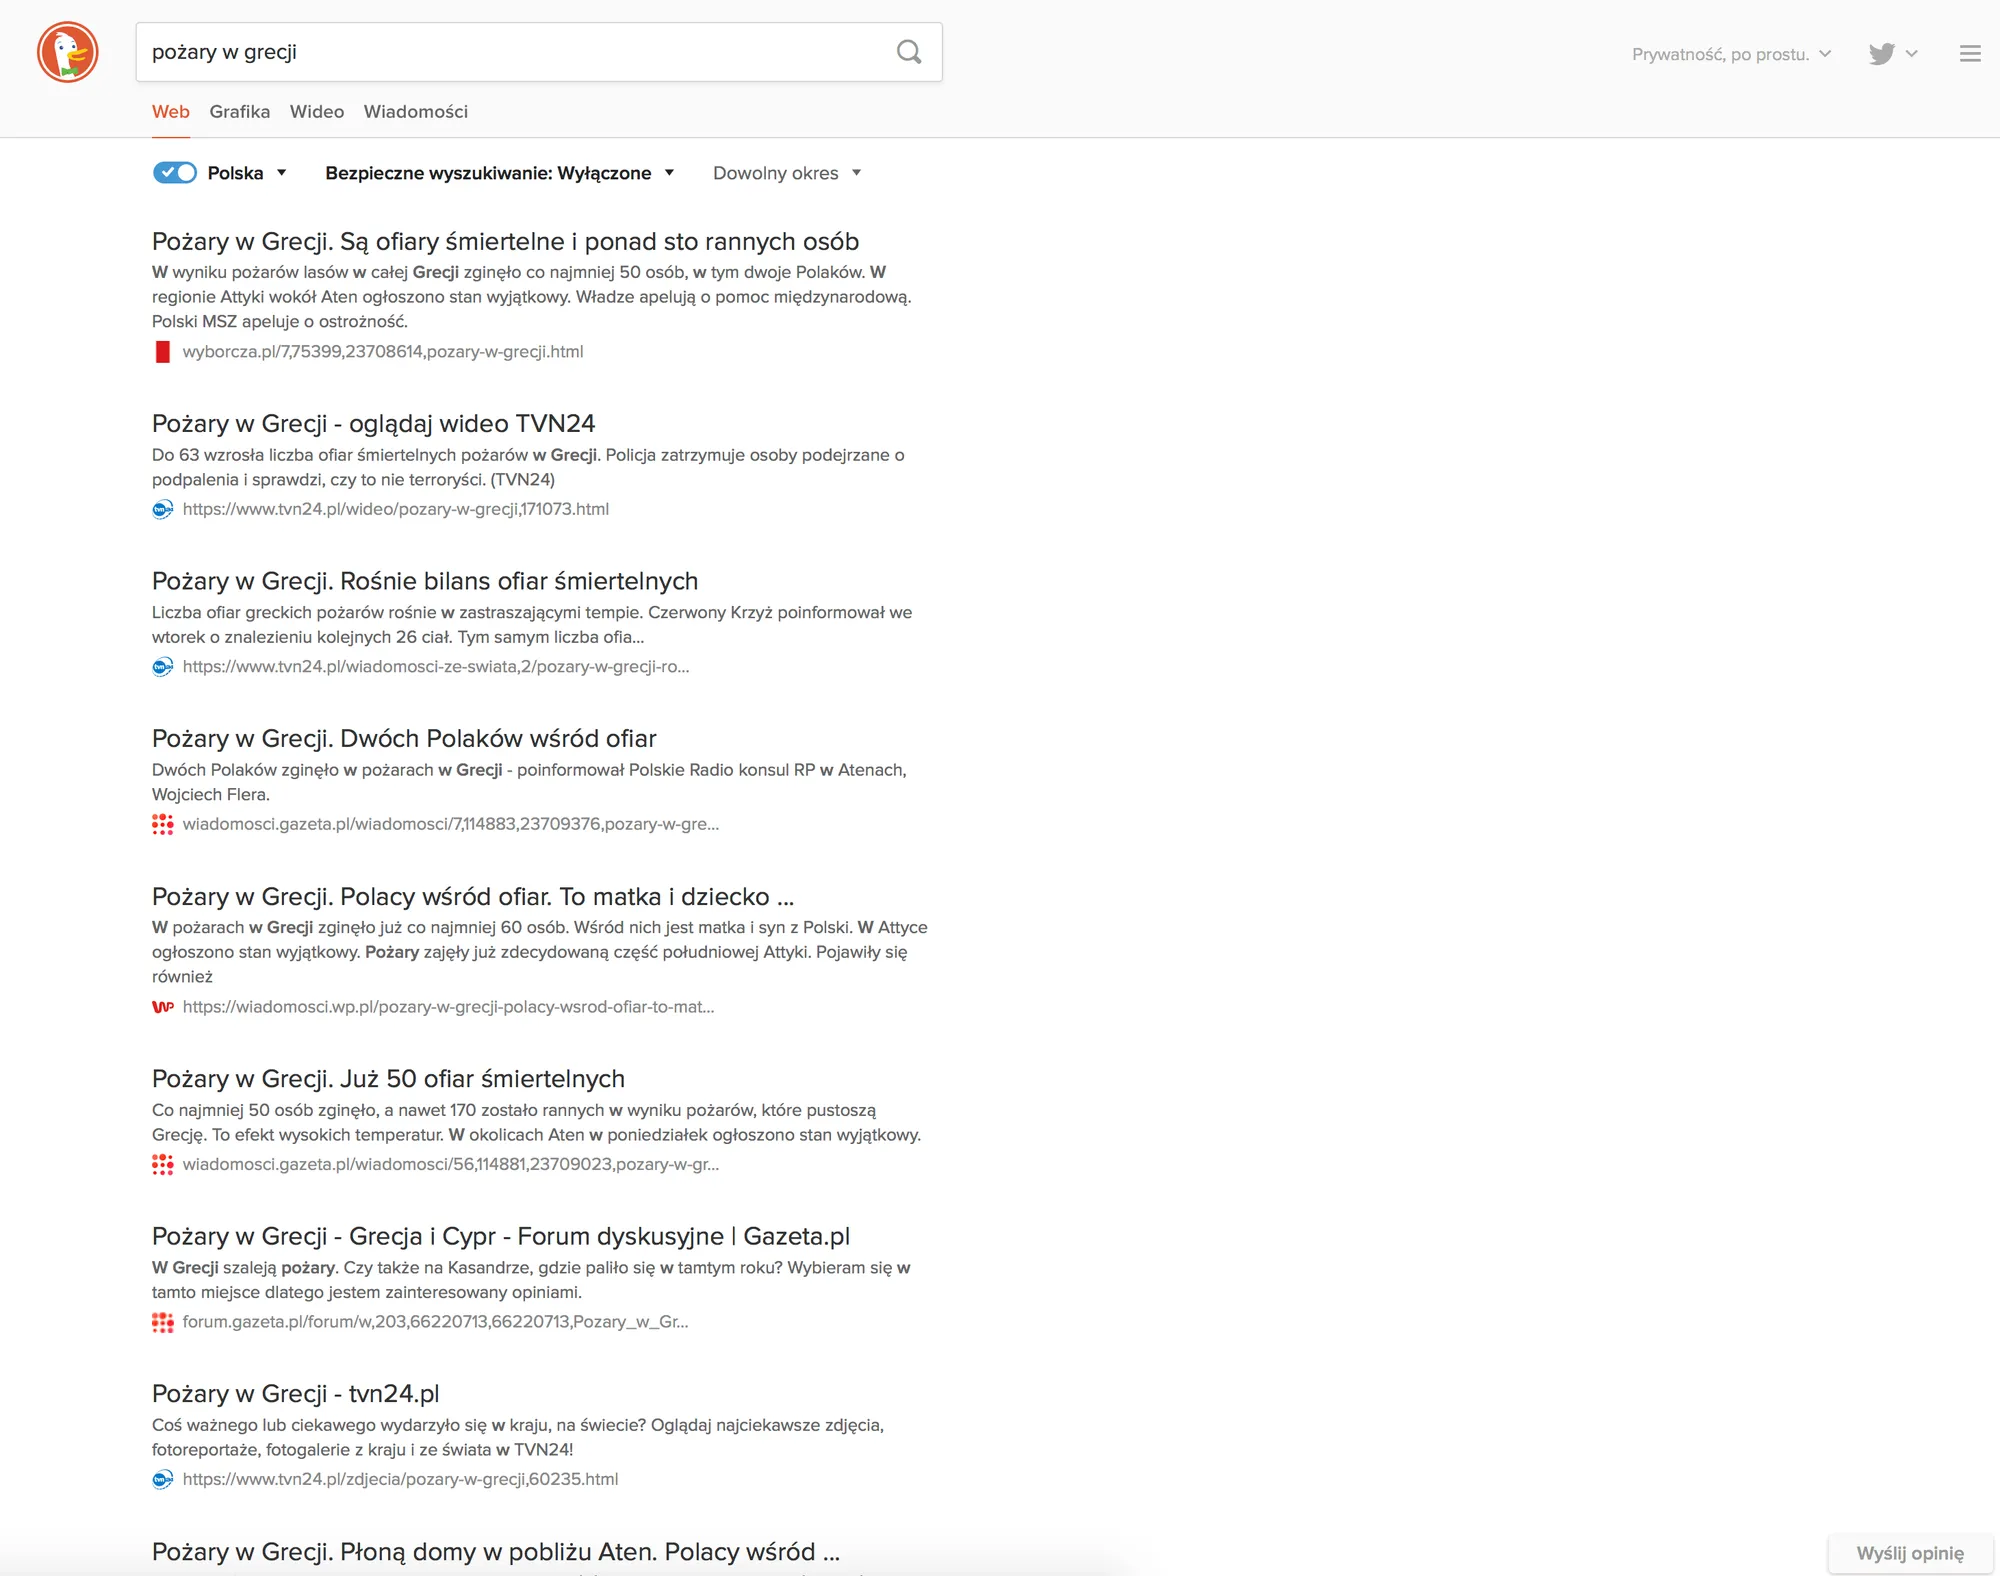The height and width of the screenshot is (1576, 2000).
Task: Switch to Wiadomości tab
Action: coord(416,112)
